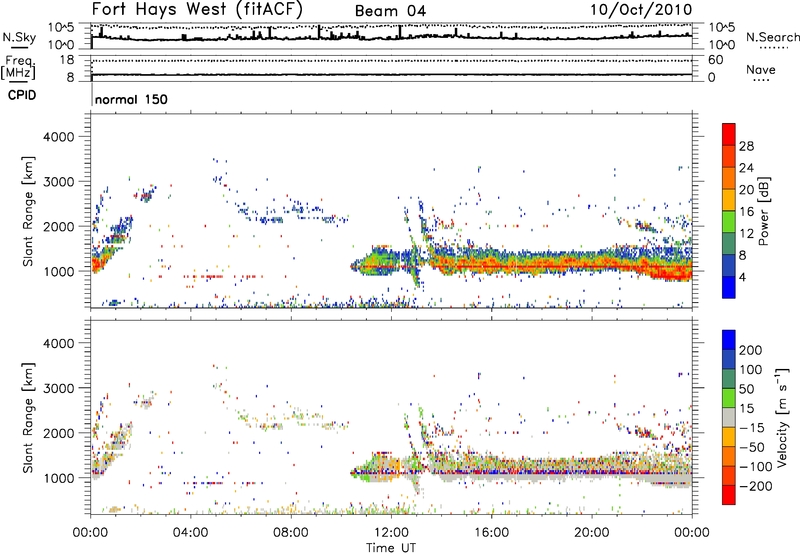Click the Slant Range label of power panel

(28, 211)
